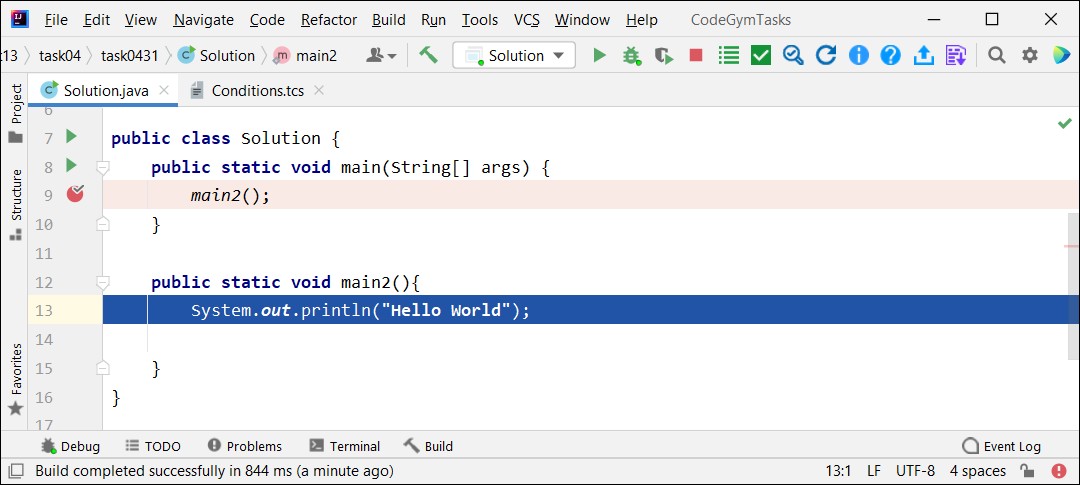Change 4 spaces indent setting
This screenshot has height=485, width=1080.
(x=977, y=471)
